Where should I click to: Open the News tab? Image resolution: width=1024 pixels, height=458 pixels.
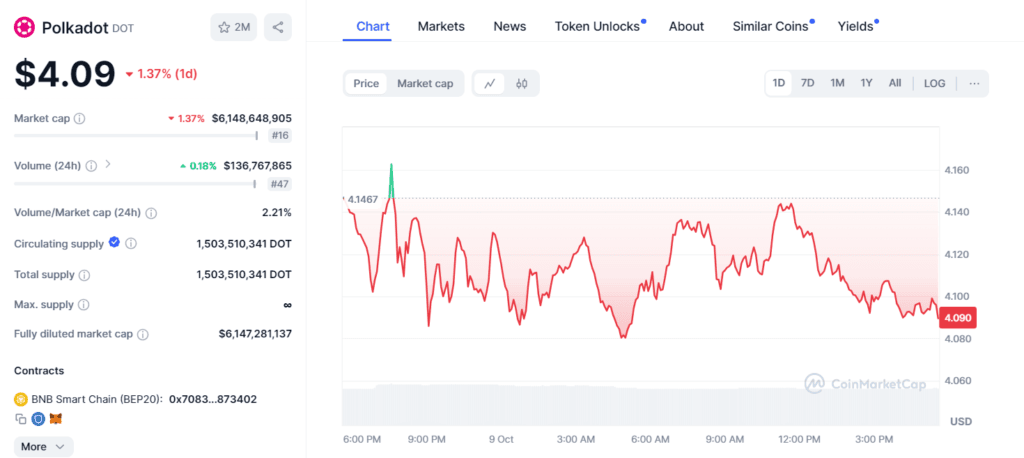[x=510, y=27]
